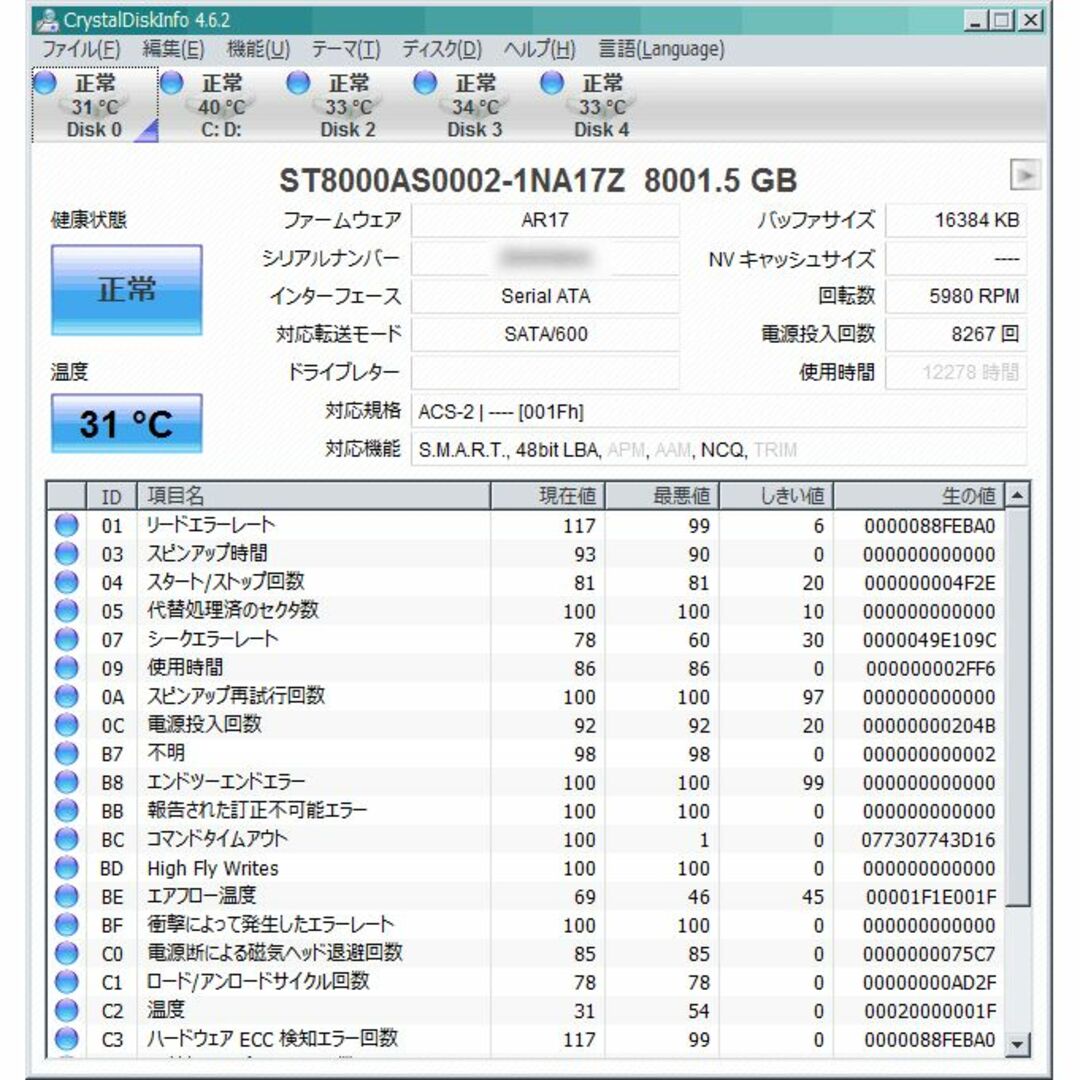Viewport: 1080px width, 1080px height.
Task: Click status orb for attribute 0A スピンアップ再試行回数
Action: 67,697
